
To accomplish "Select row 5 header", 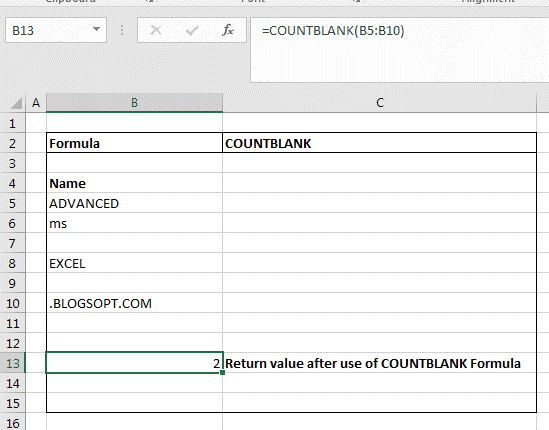I will (13, 203).
